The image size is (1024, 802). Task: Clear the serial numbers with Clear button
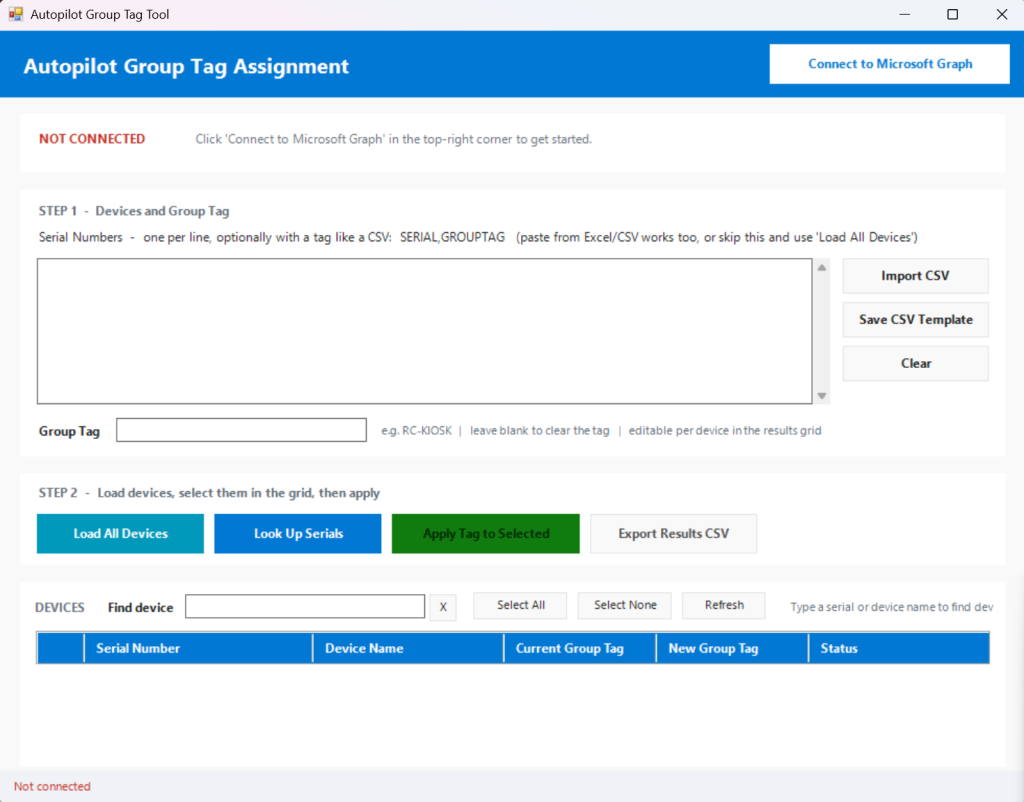[x=915, y=363]
